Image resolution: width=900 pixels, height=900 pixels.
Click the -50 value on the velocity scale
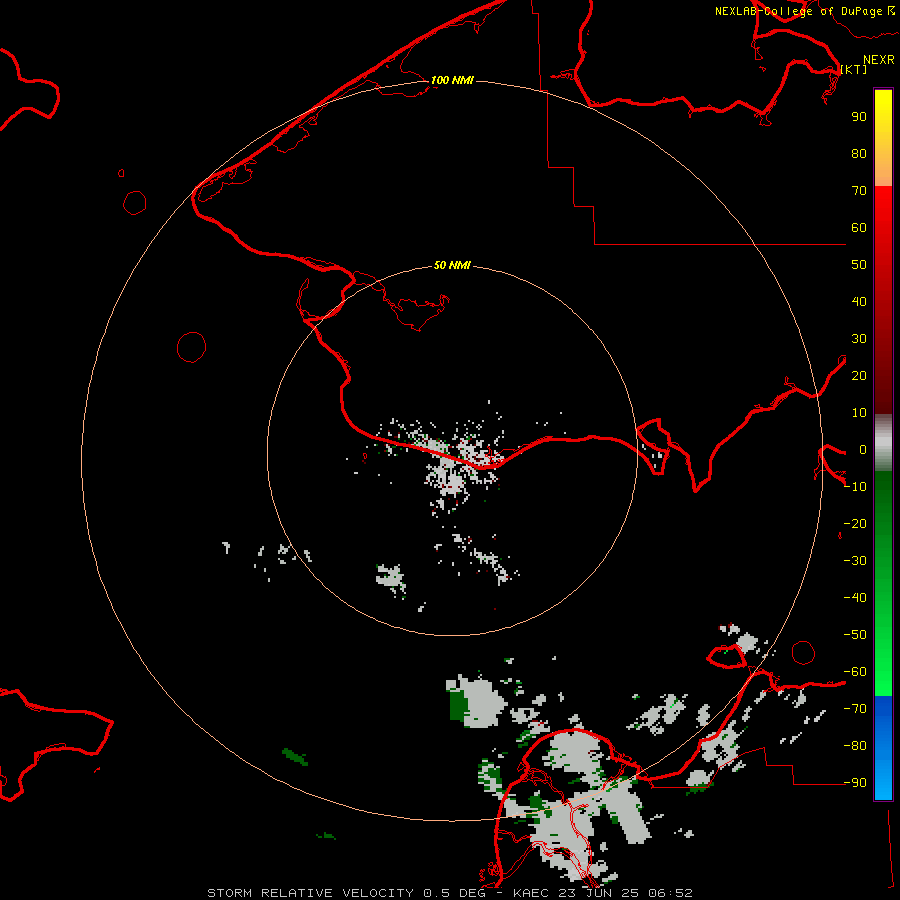click(x=855, y=634)
